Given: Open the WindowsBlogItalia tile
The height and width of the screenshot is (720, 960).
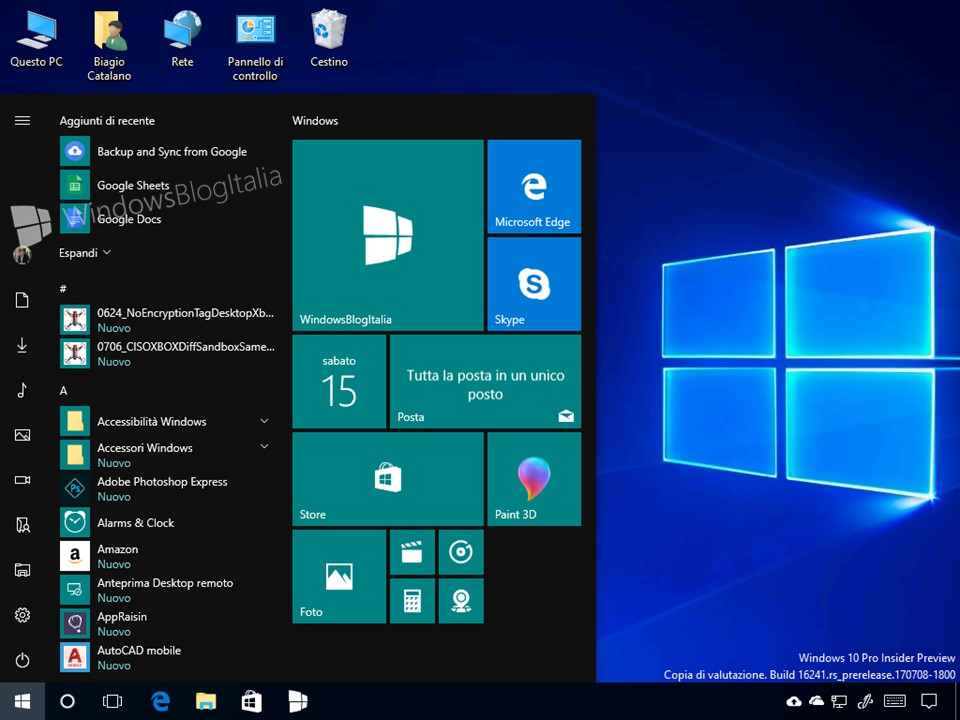Looking at the screenshot, I should point(388,235).
